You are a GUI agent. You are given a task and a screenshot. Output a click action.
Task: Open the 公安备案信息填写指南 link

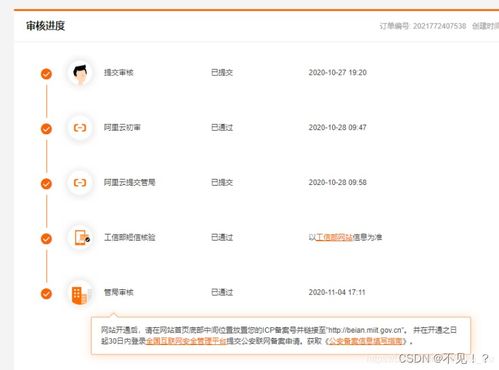coord(366,341)
